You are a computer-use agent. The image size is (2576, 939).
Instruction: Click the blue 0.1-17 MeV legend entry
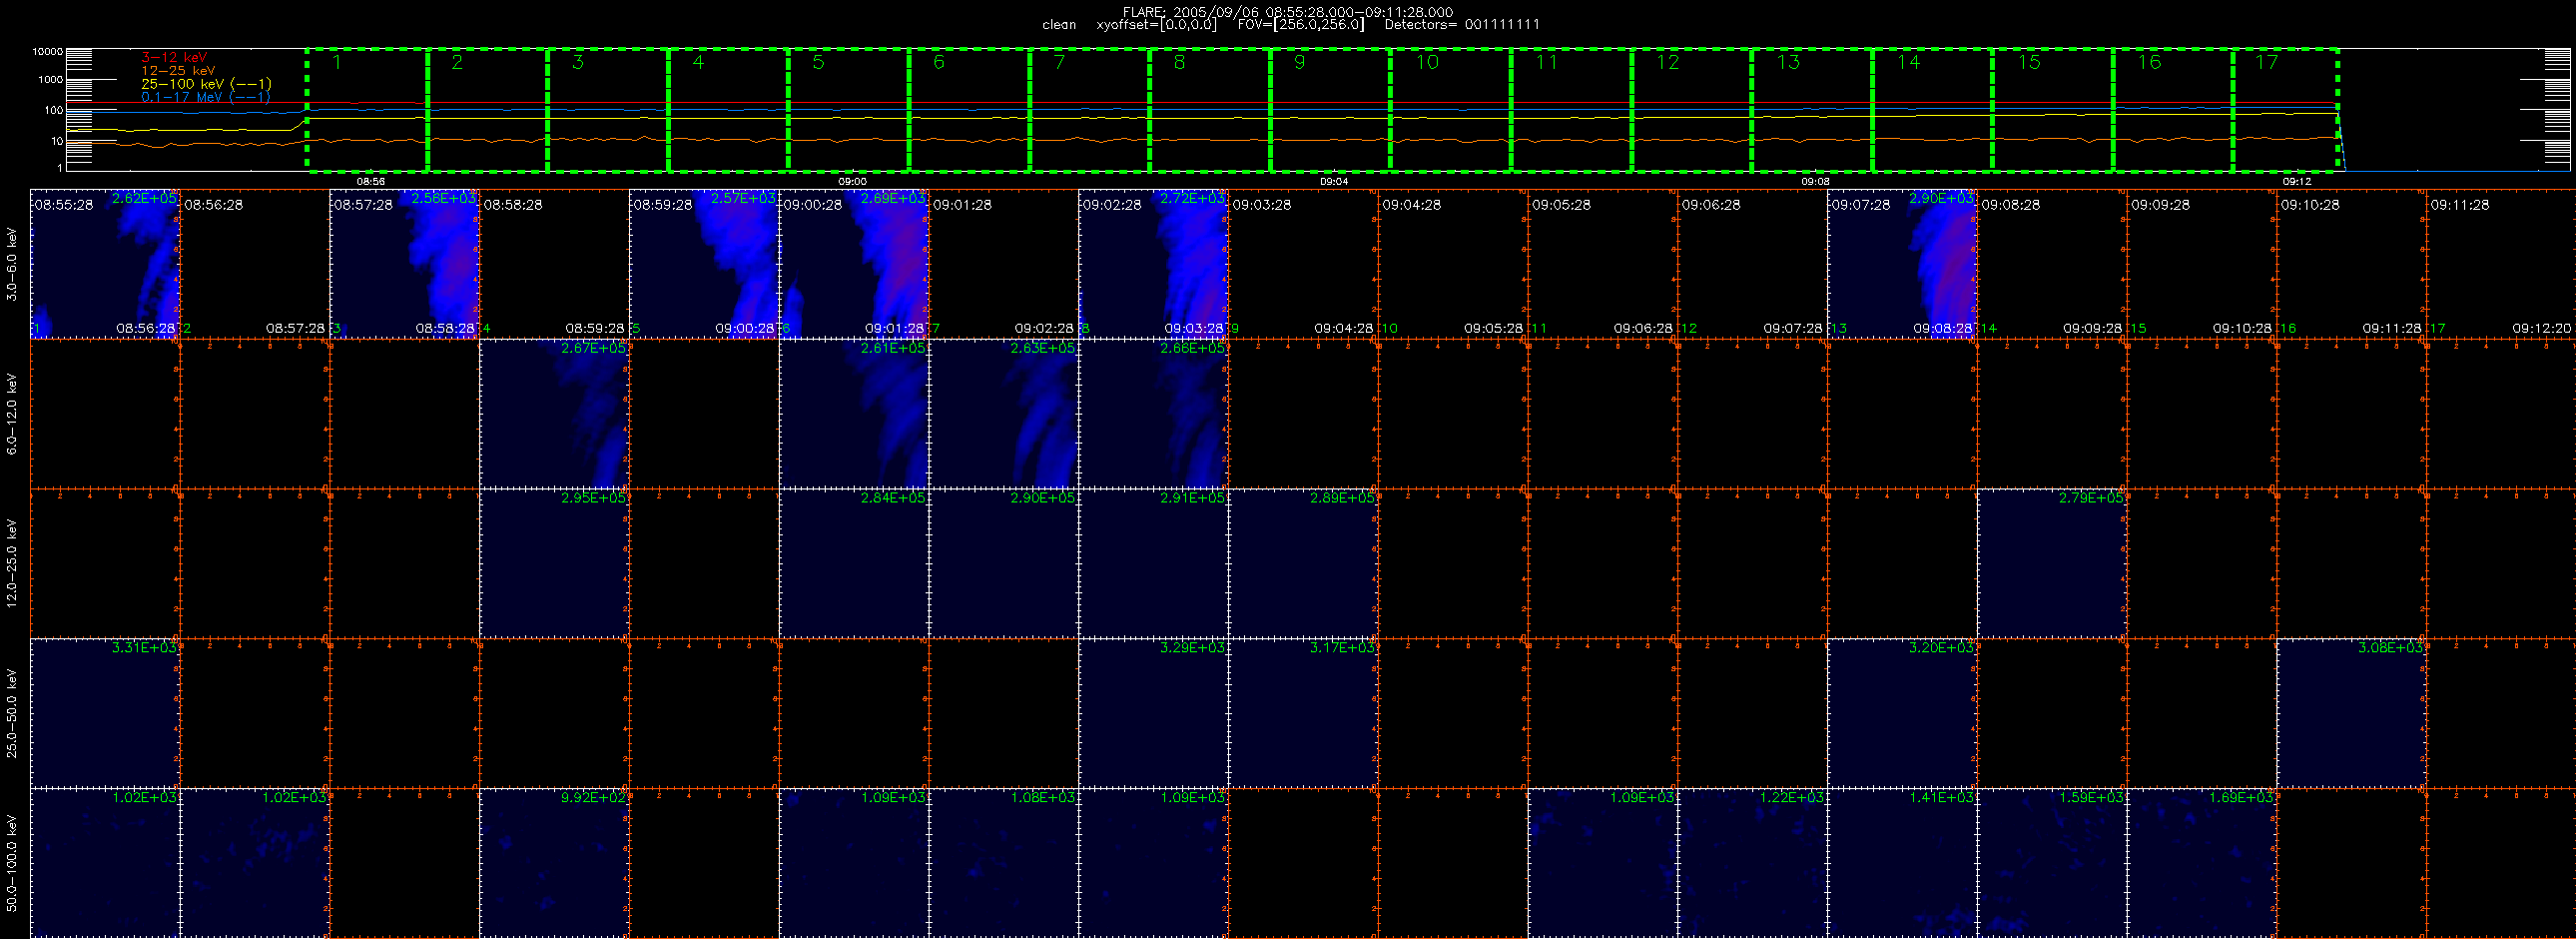[x=206, y=97]
